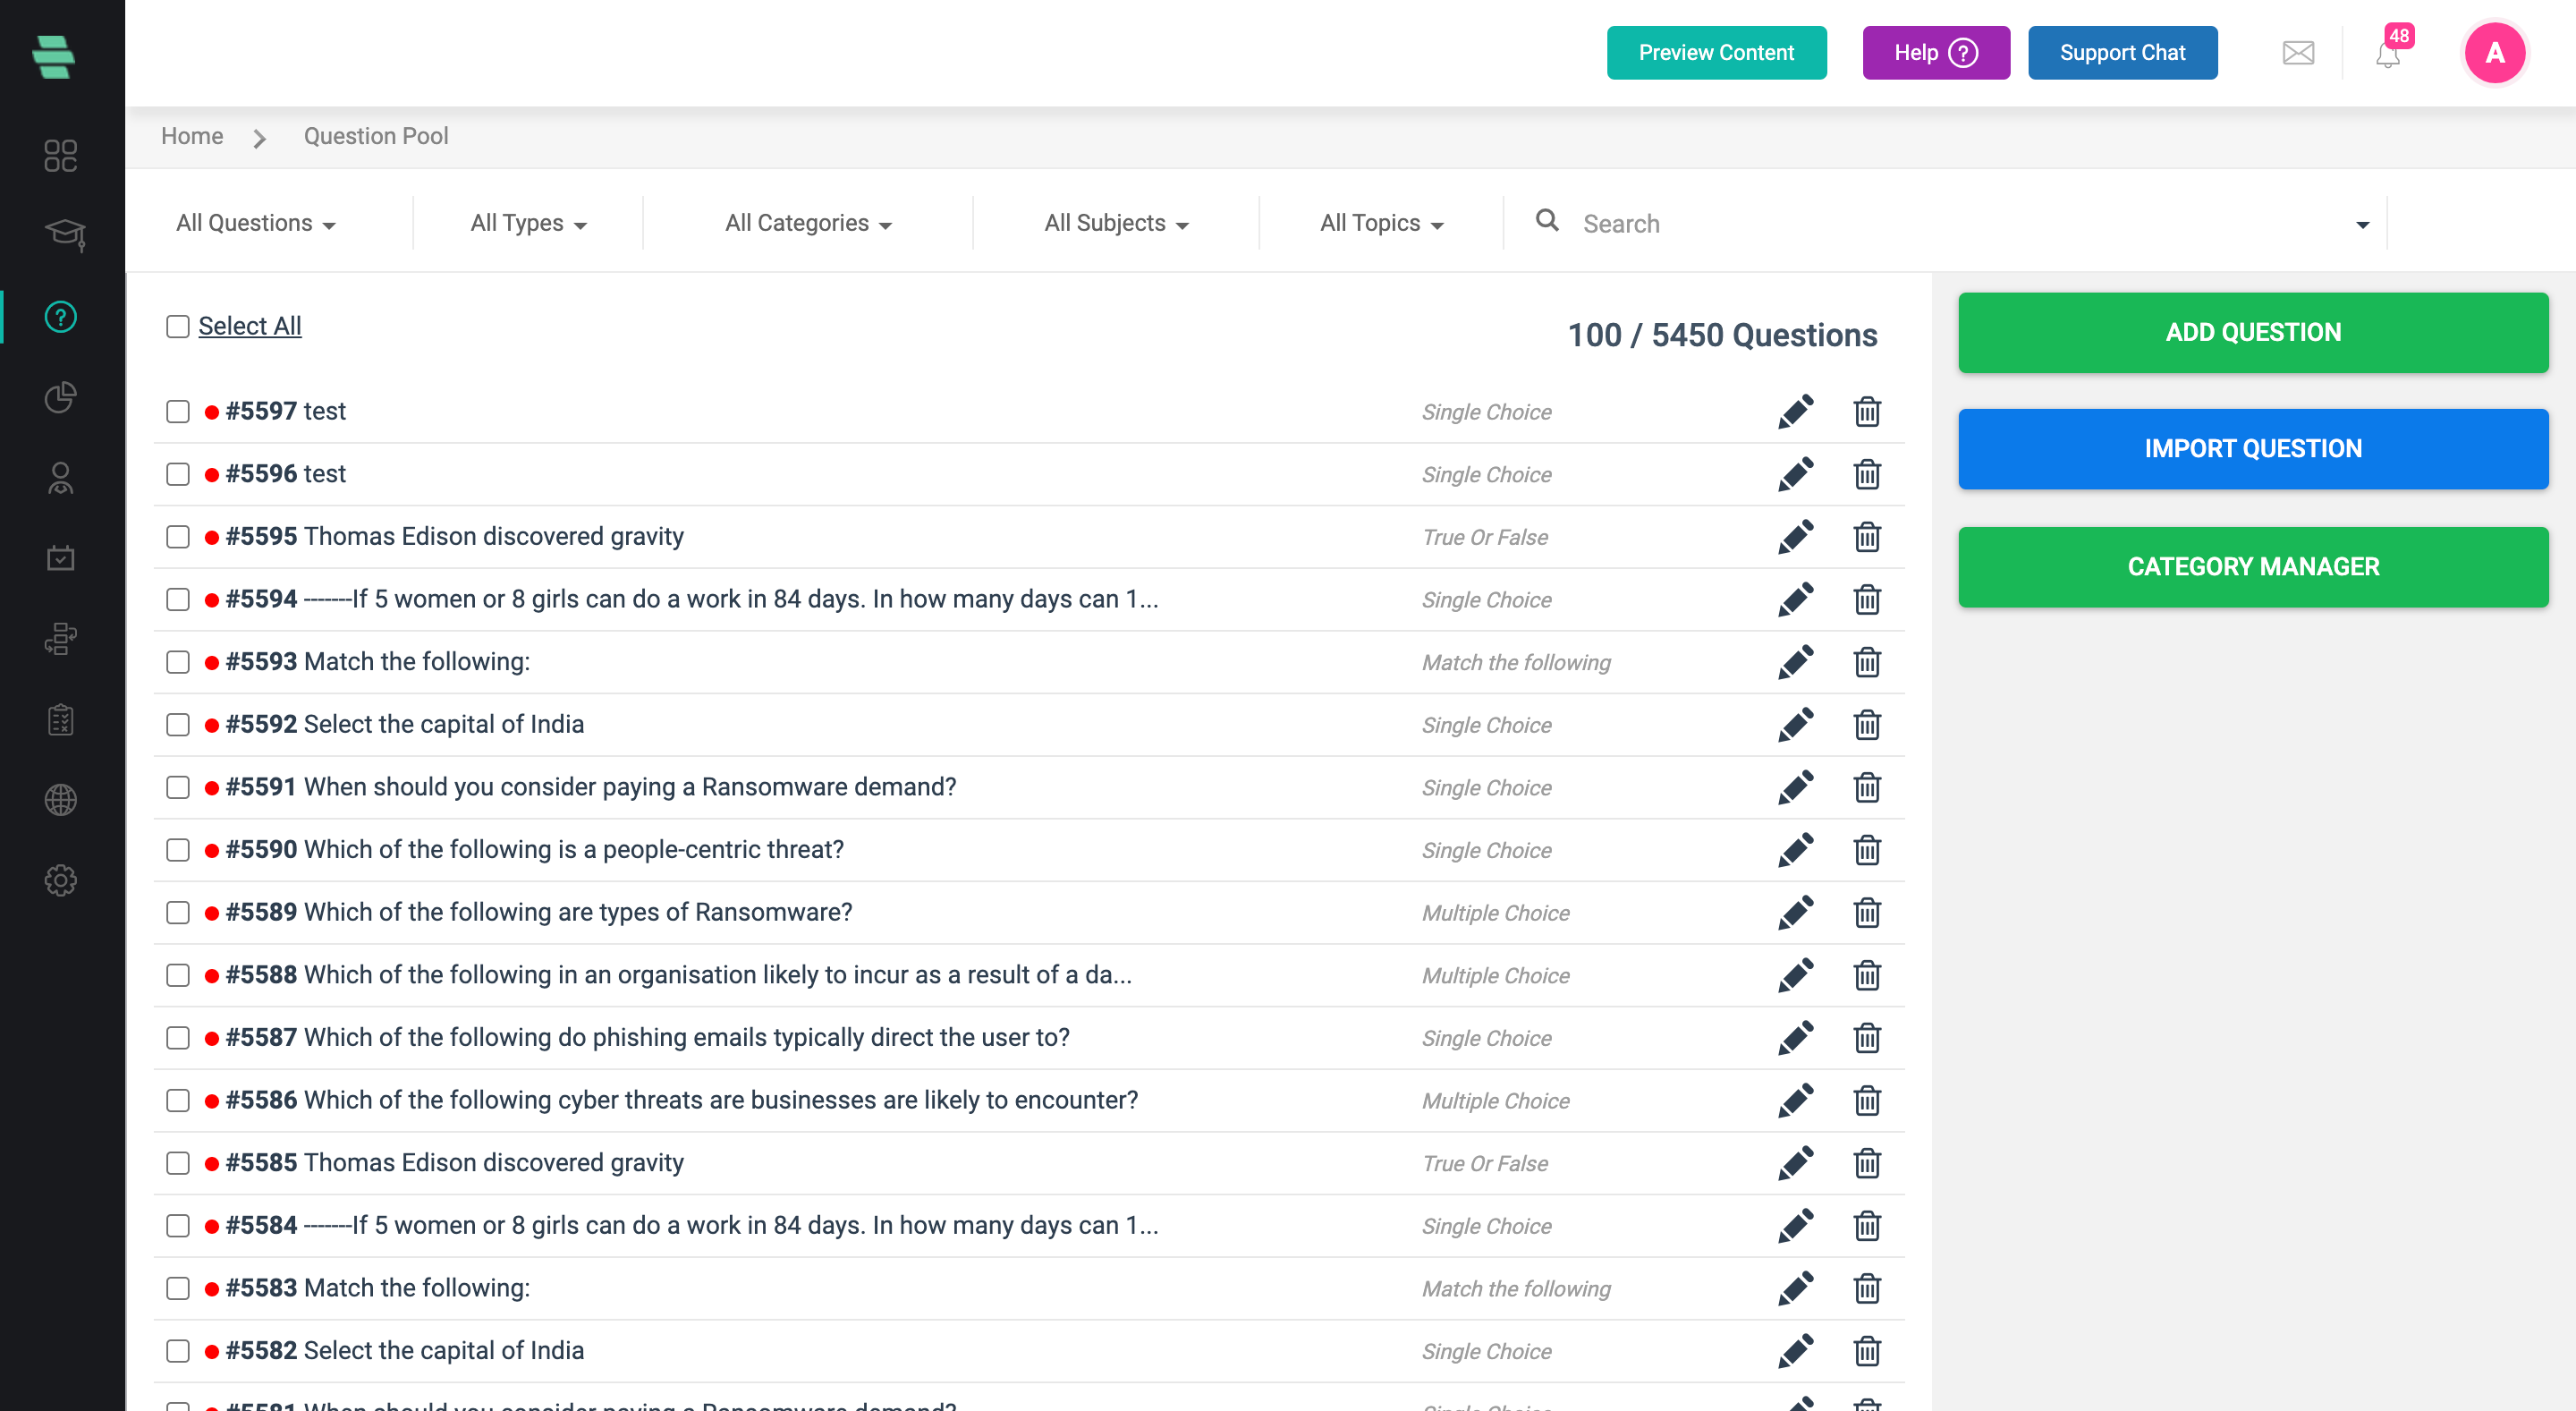Screen dimensions: 2576x1411
Task: Click the ADD QUESTION button
Action: click(x=2253, y=332)
